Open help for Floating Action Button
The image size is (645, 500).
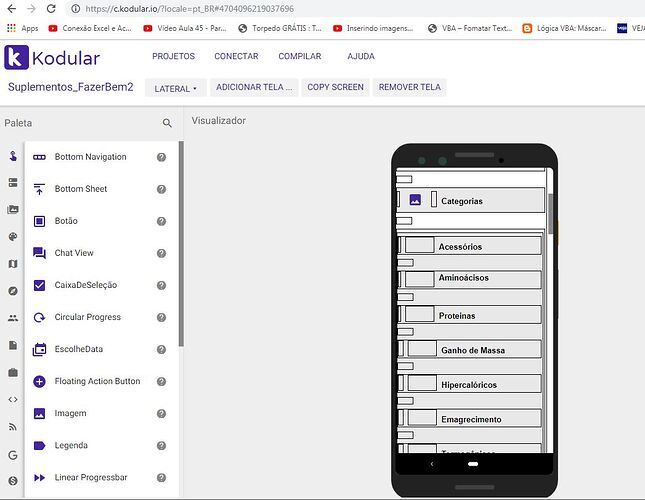point(161,382)
